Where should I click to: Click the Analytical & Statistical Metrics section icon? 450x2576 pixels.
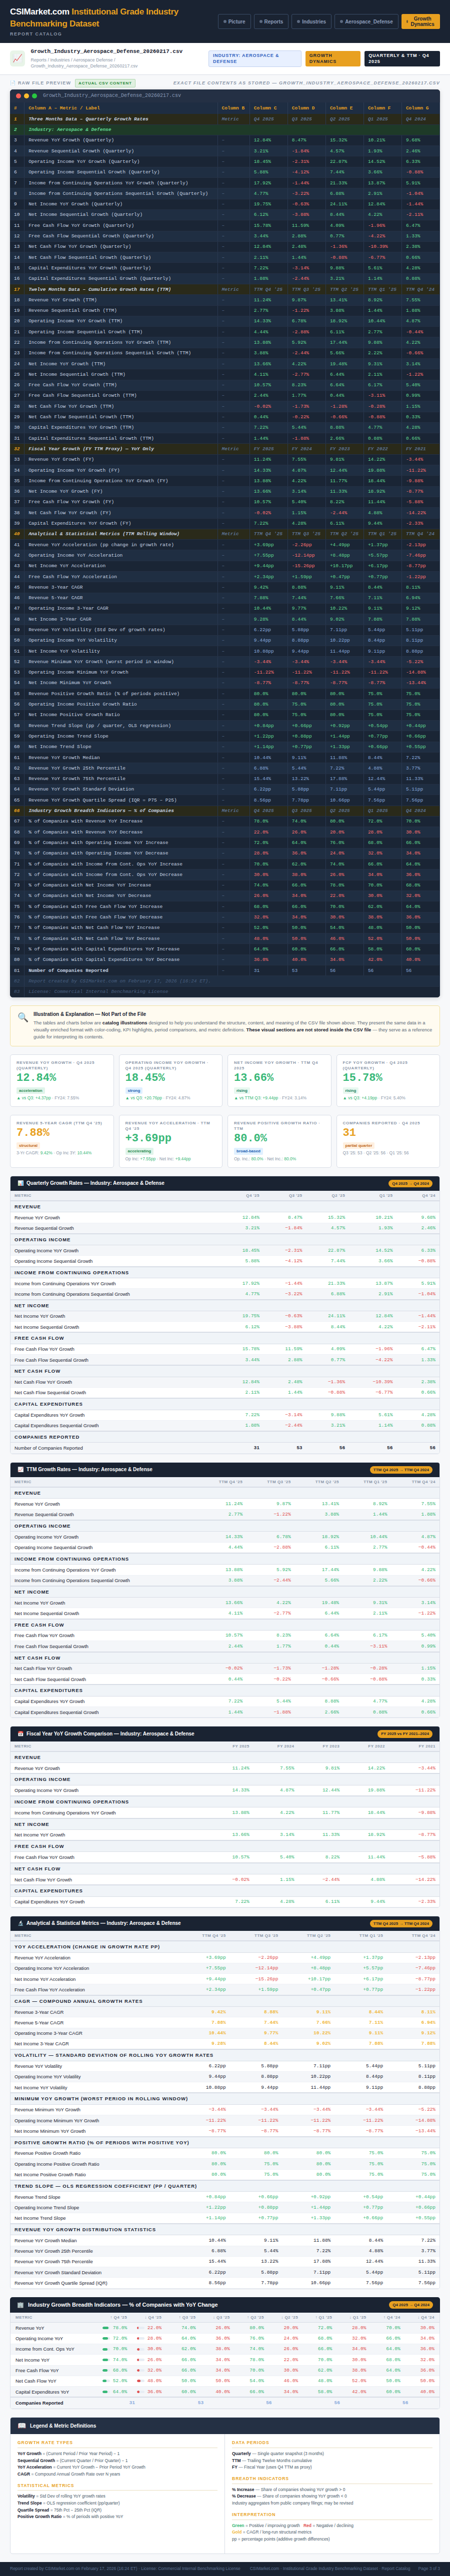[20, 1922]
